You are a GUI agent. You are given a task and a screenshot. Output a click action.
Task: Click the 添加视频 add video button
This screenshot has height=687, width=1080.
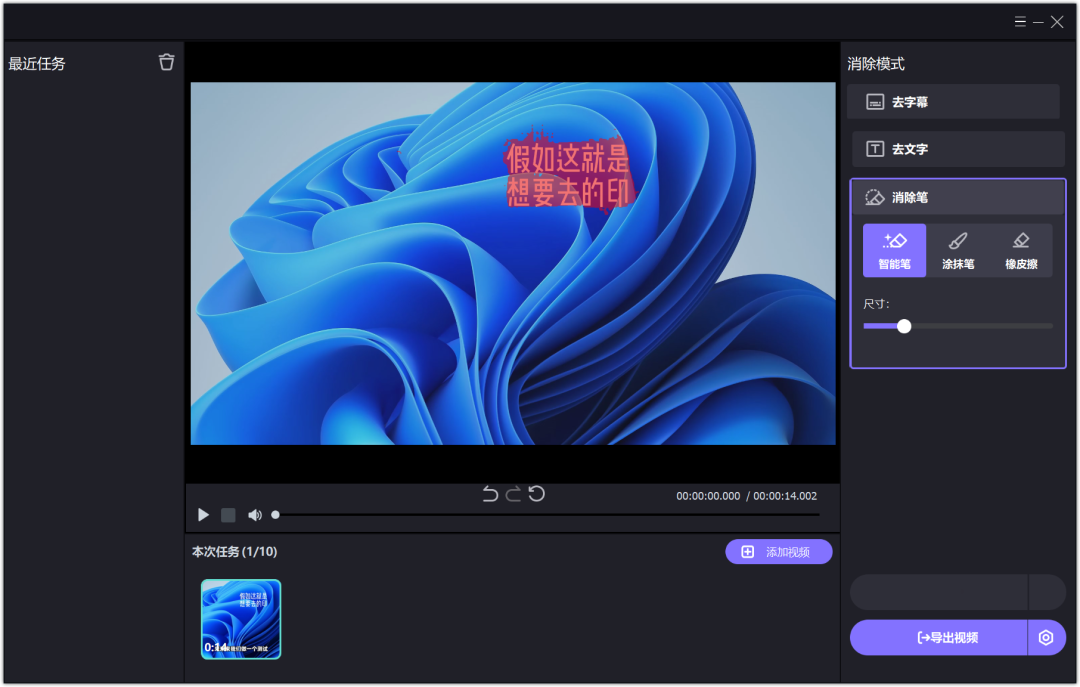[778, 552]
